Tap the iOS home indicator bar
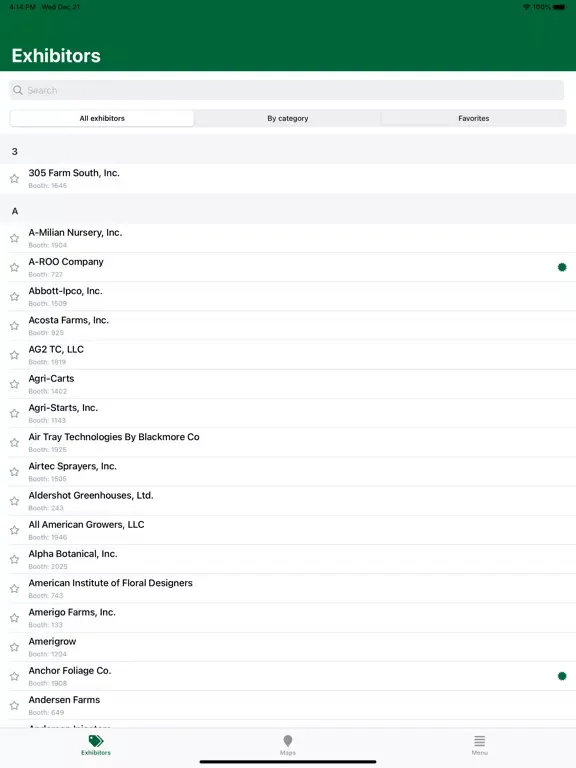The width and height of the screenshot is (576, 768). tap(288, 762)
